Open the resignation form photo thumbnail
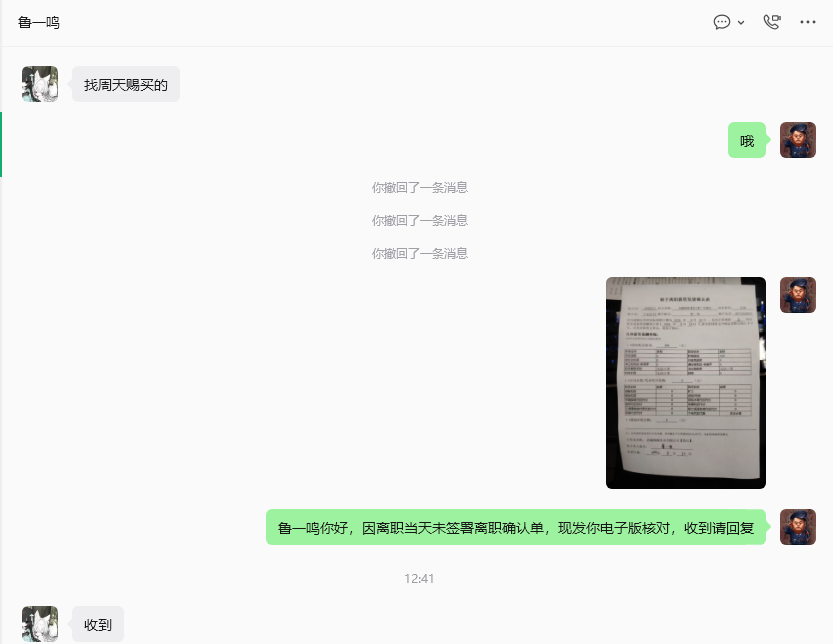Screen dimensions: 833x644 coord(686,383)
